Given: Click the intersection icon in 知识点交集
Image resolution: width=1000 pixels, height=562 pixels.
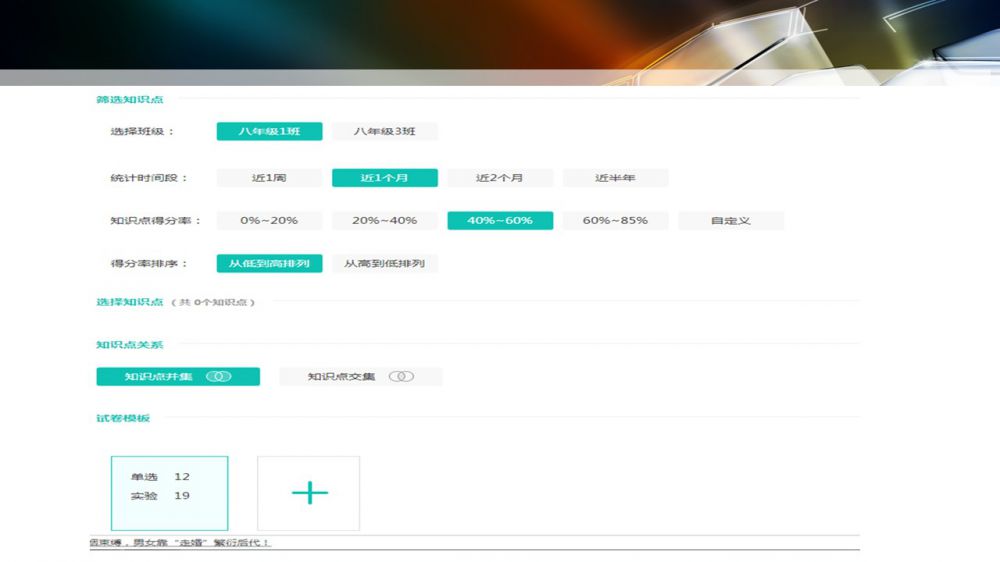Looking at the screenshot, I should coord(401,377).
